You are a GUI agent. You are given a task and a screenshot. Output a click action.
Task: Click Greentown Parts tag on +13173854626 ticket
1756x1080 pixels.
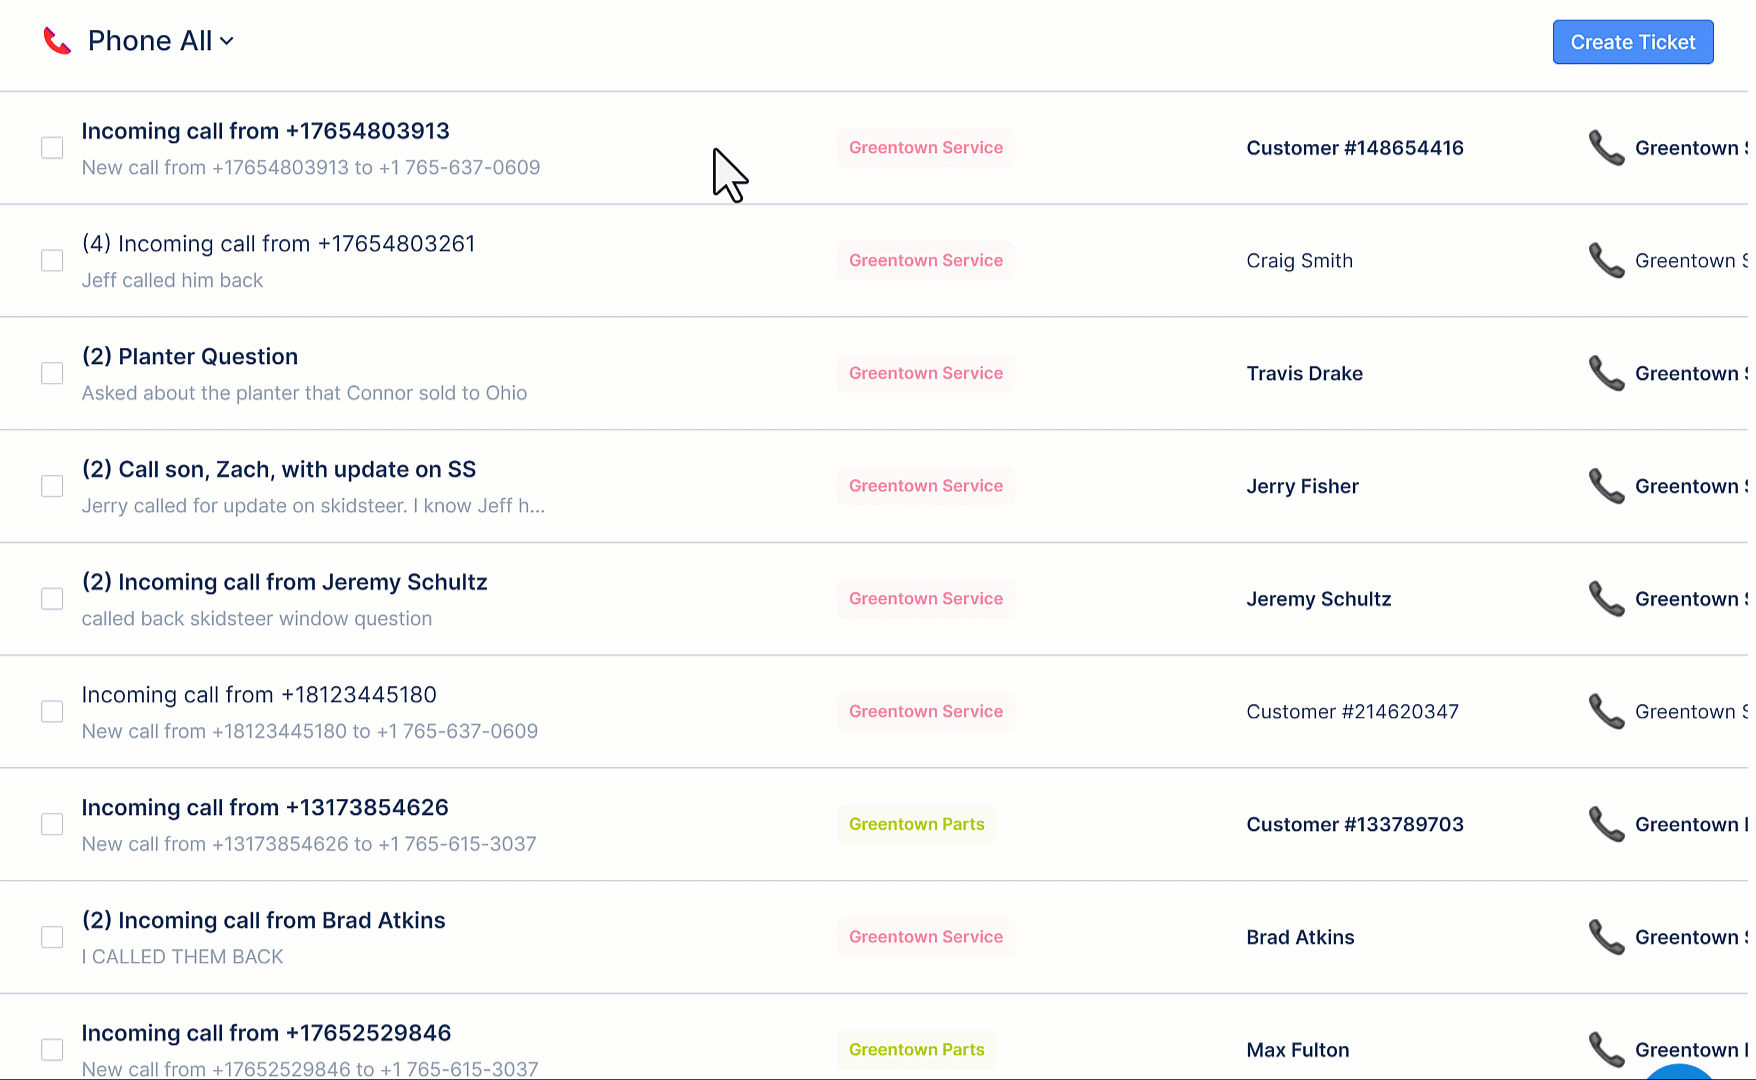pos(916,825)
